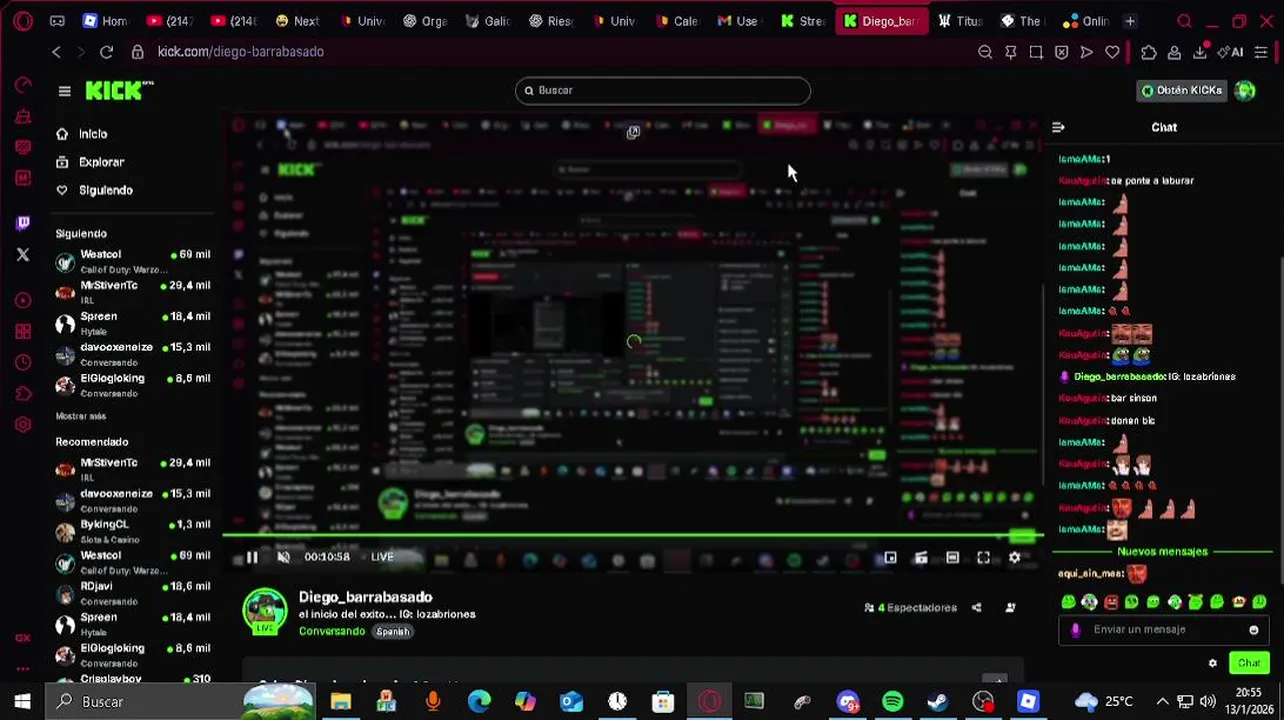Pause the stream video

(252, 557)
